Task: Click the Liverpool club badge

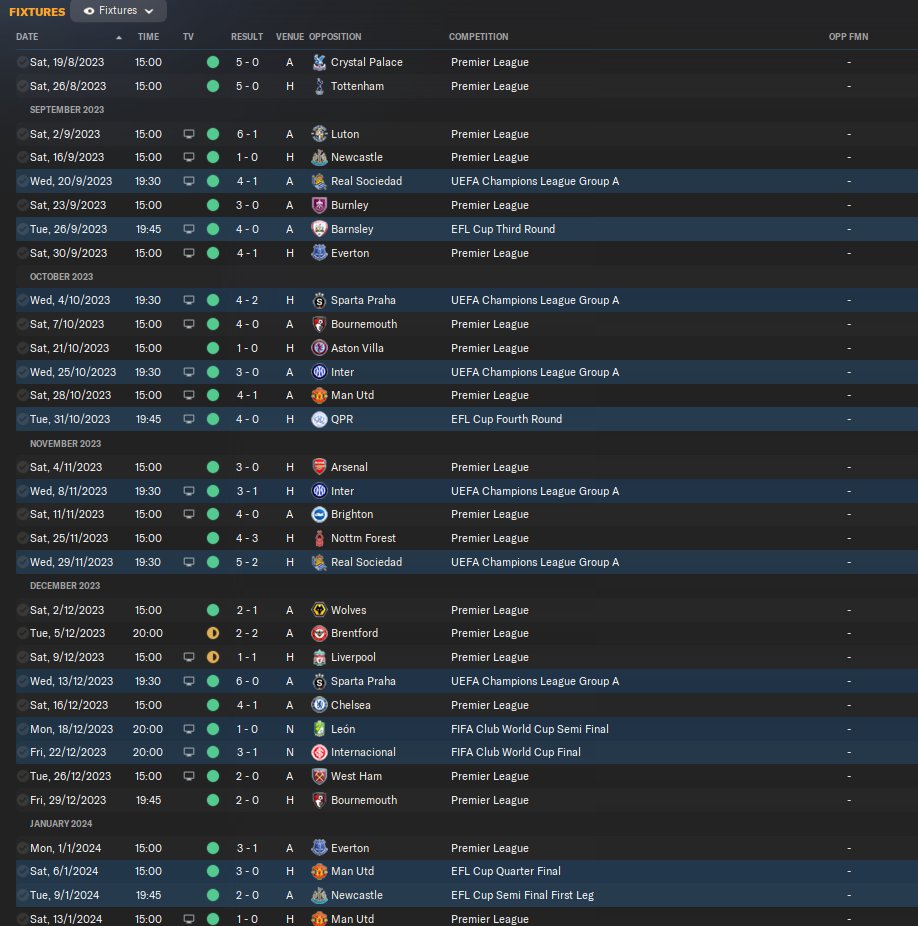Action: click(x=319, y=657)
